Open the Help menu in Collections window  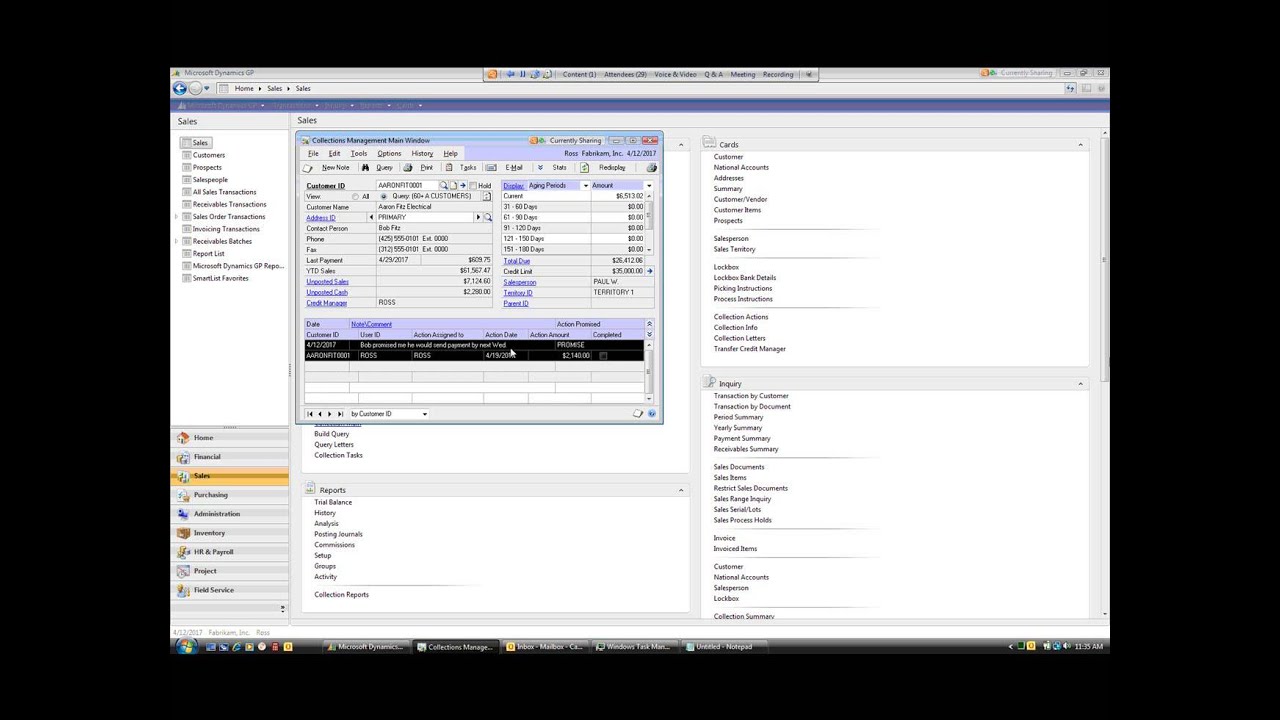(450, 153)
